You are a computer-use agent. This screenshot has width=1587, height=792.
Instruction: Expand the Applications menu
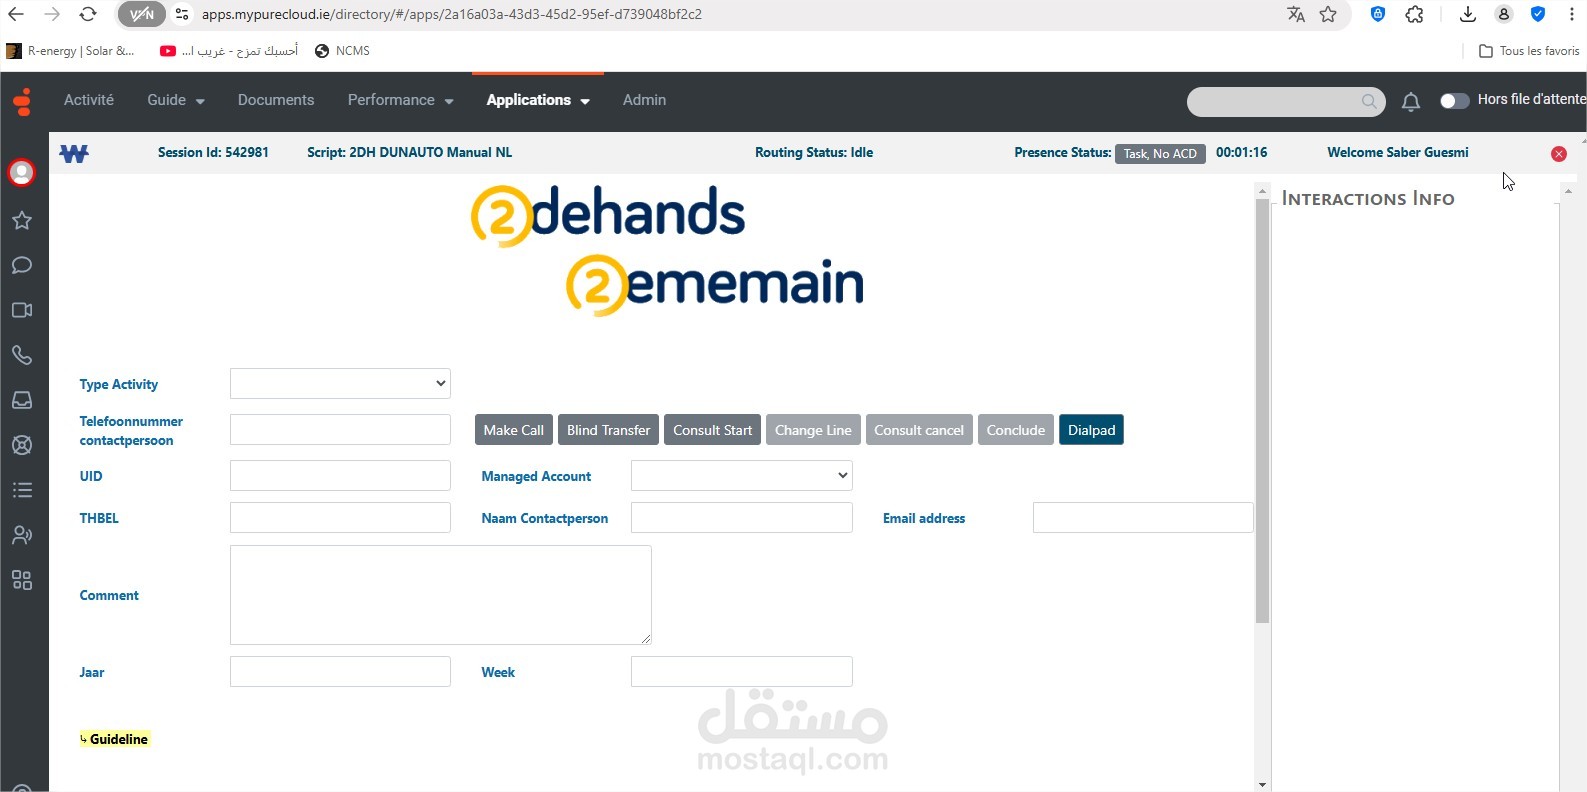click(x=538, y=100)
